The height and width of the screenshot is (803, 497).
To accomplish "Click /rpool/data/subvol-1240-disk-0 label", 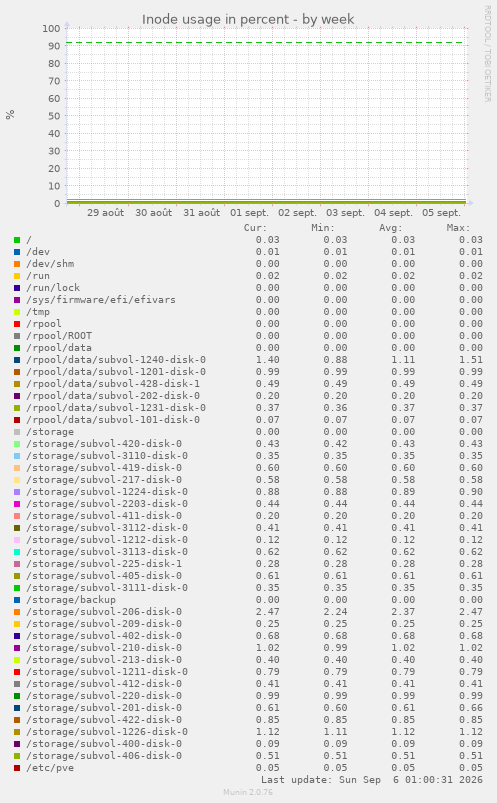I will (x=116, y=360).
